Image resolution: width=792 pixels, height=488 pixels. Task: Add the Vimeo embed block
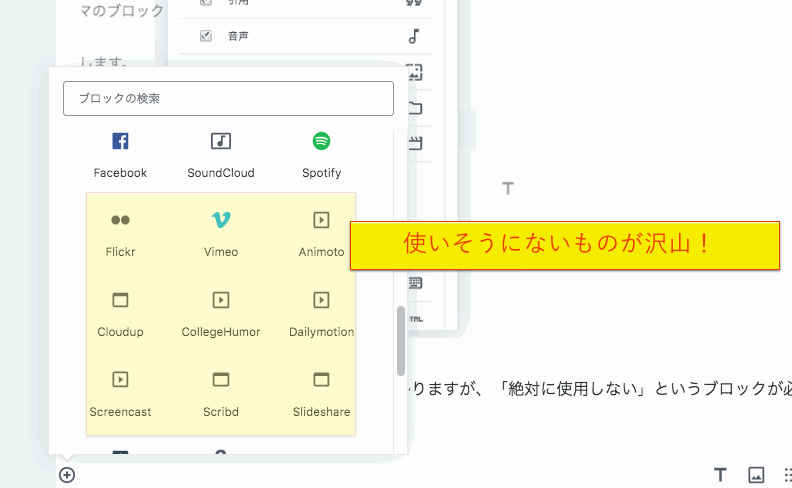tap(221, 234)
